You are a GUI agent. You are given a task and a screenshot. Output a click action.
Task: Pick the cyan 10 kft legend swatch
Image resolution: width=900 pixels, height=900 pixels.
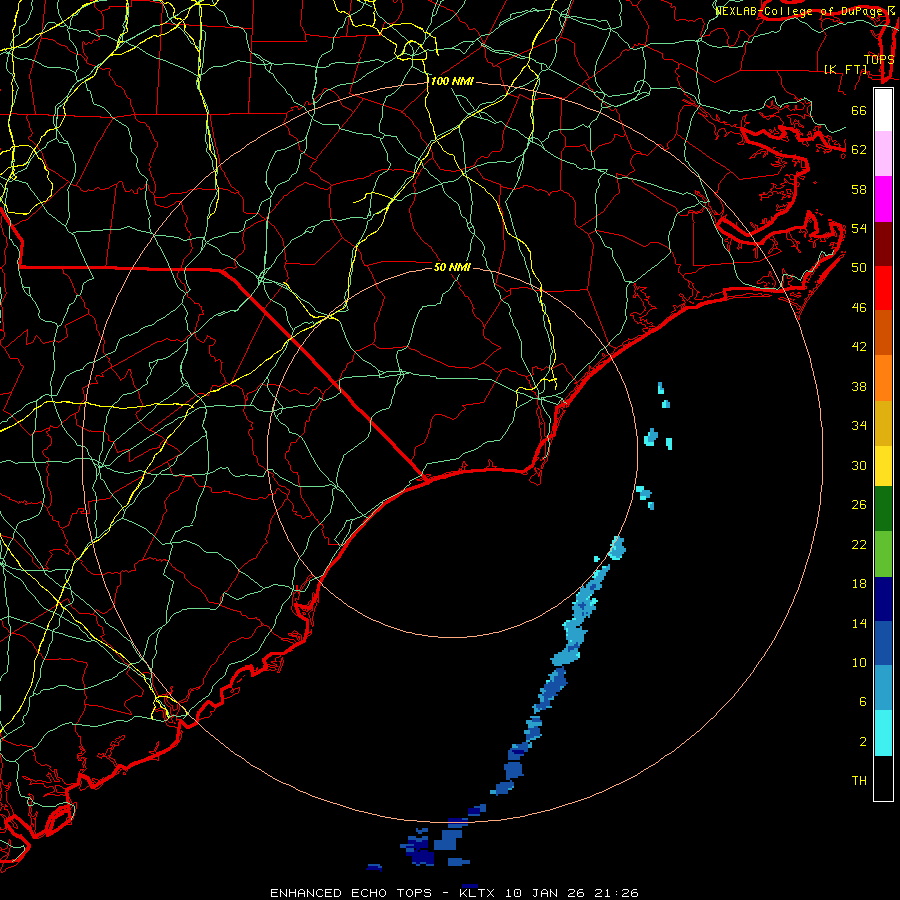point(883,733)
